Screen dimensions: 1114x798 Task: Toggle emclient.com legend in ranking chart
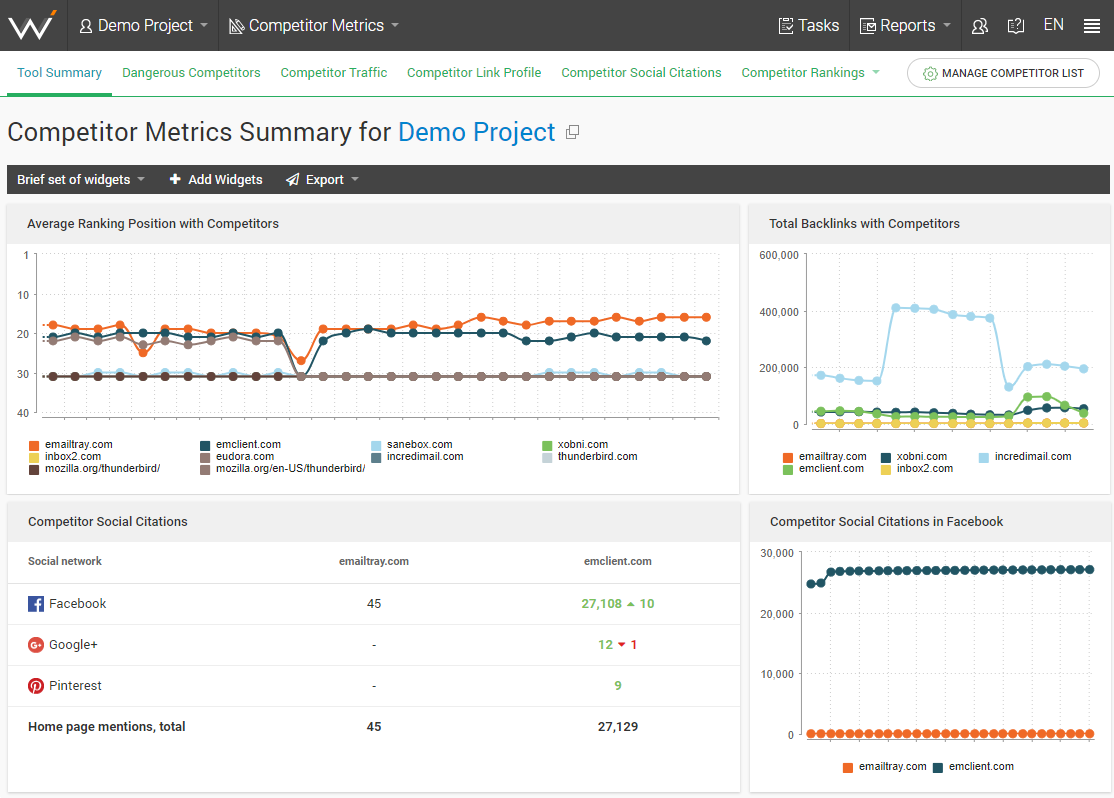tap(241, 445)
